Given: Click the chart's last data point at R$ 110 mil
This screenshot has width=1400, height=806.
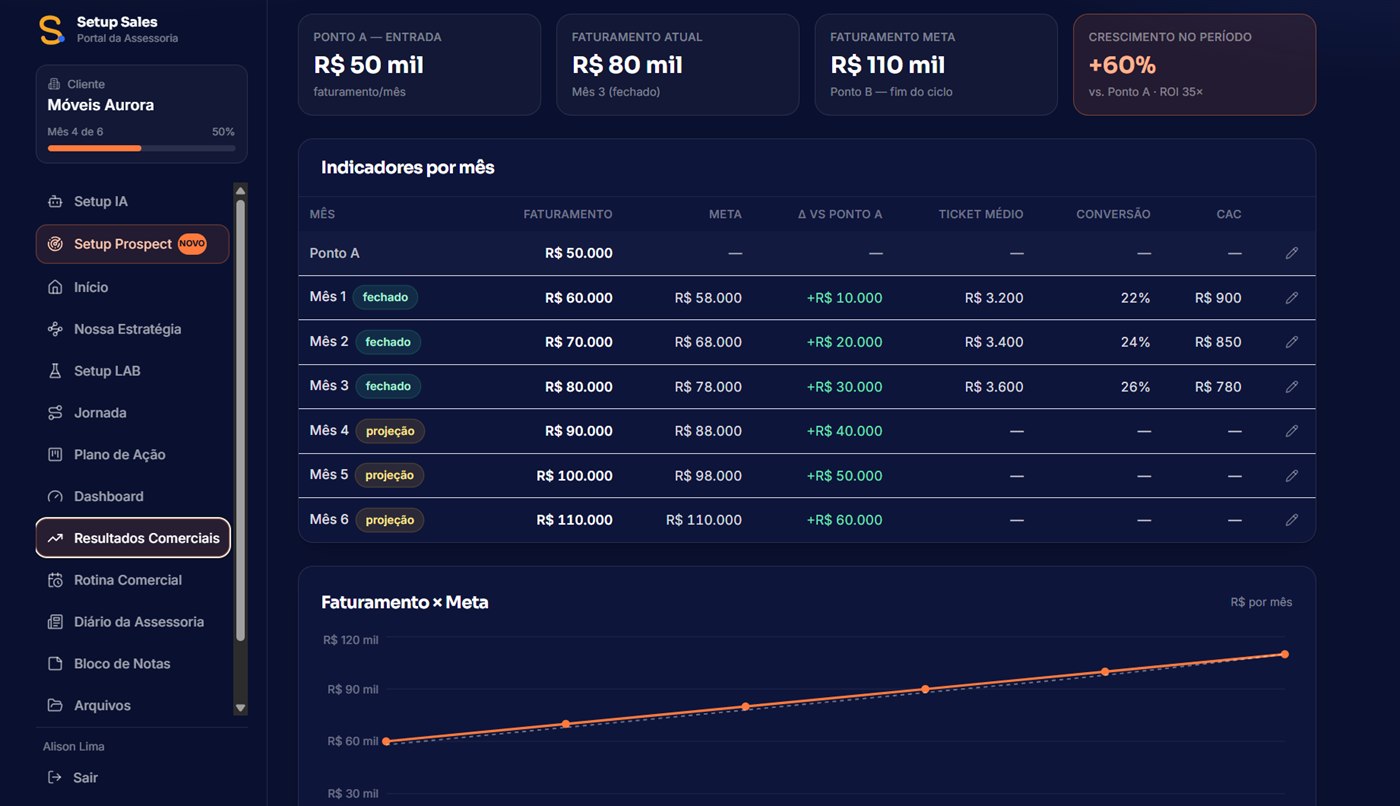Looking at the screenshot, I should pos(1284,654).
